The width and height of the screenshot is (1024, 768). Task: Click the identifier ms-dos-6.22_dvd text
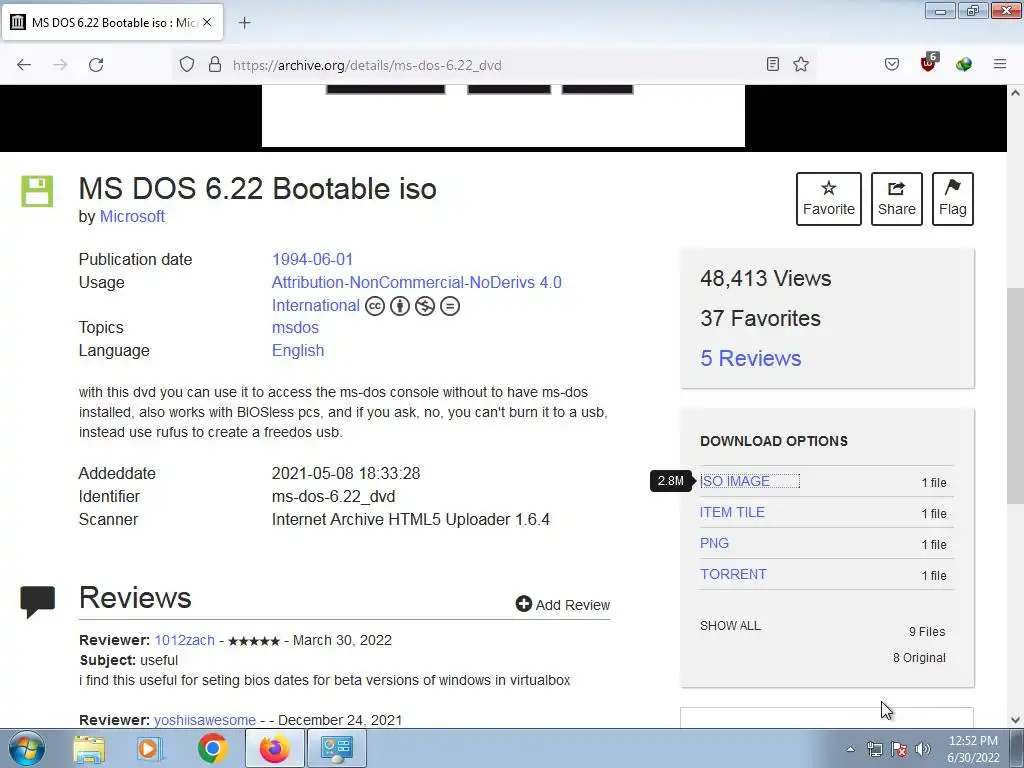point(333,496)
